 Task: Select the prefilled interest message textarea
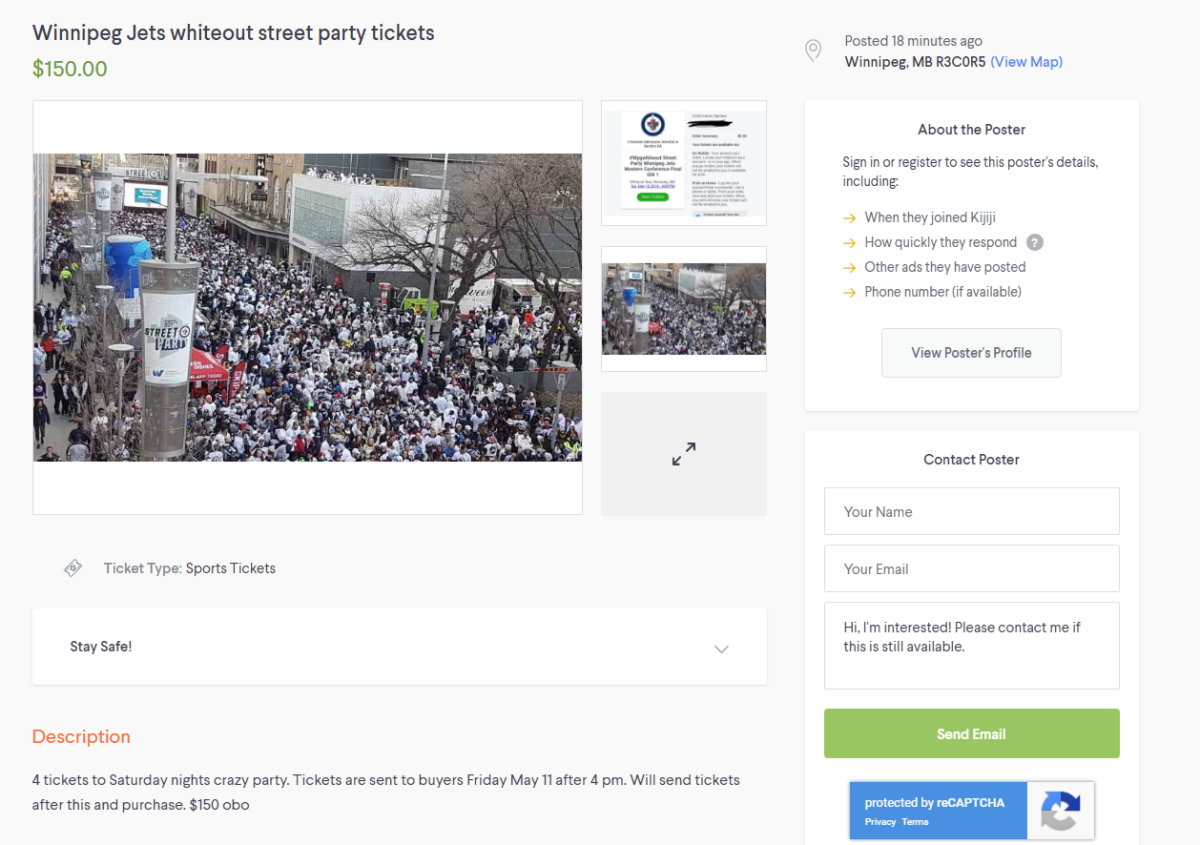pyautogui.click(x=971, y=645)
